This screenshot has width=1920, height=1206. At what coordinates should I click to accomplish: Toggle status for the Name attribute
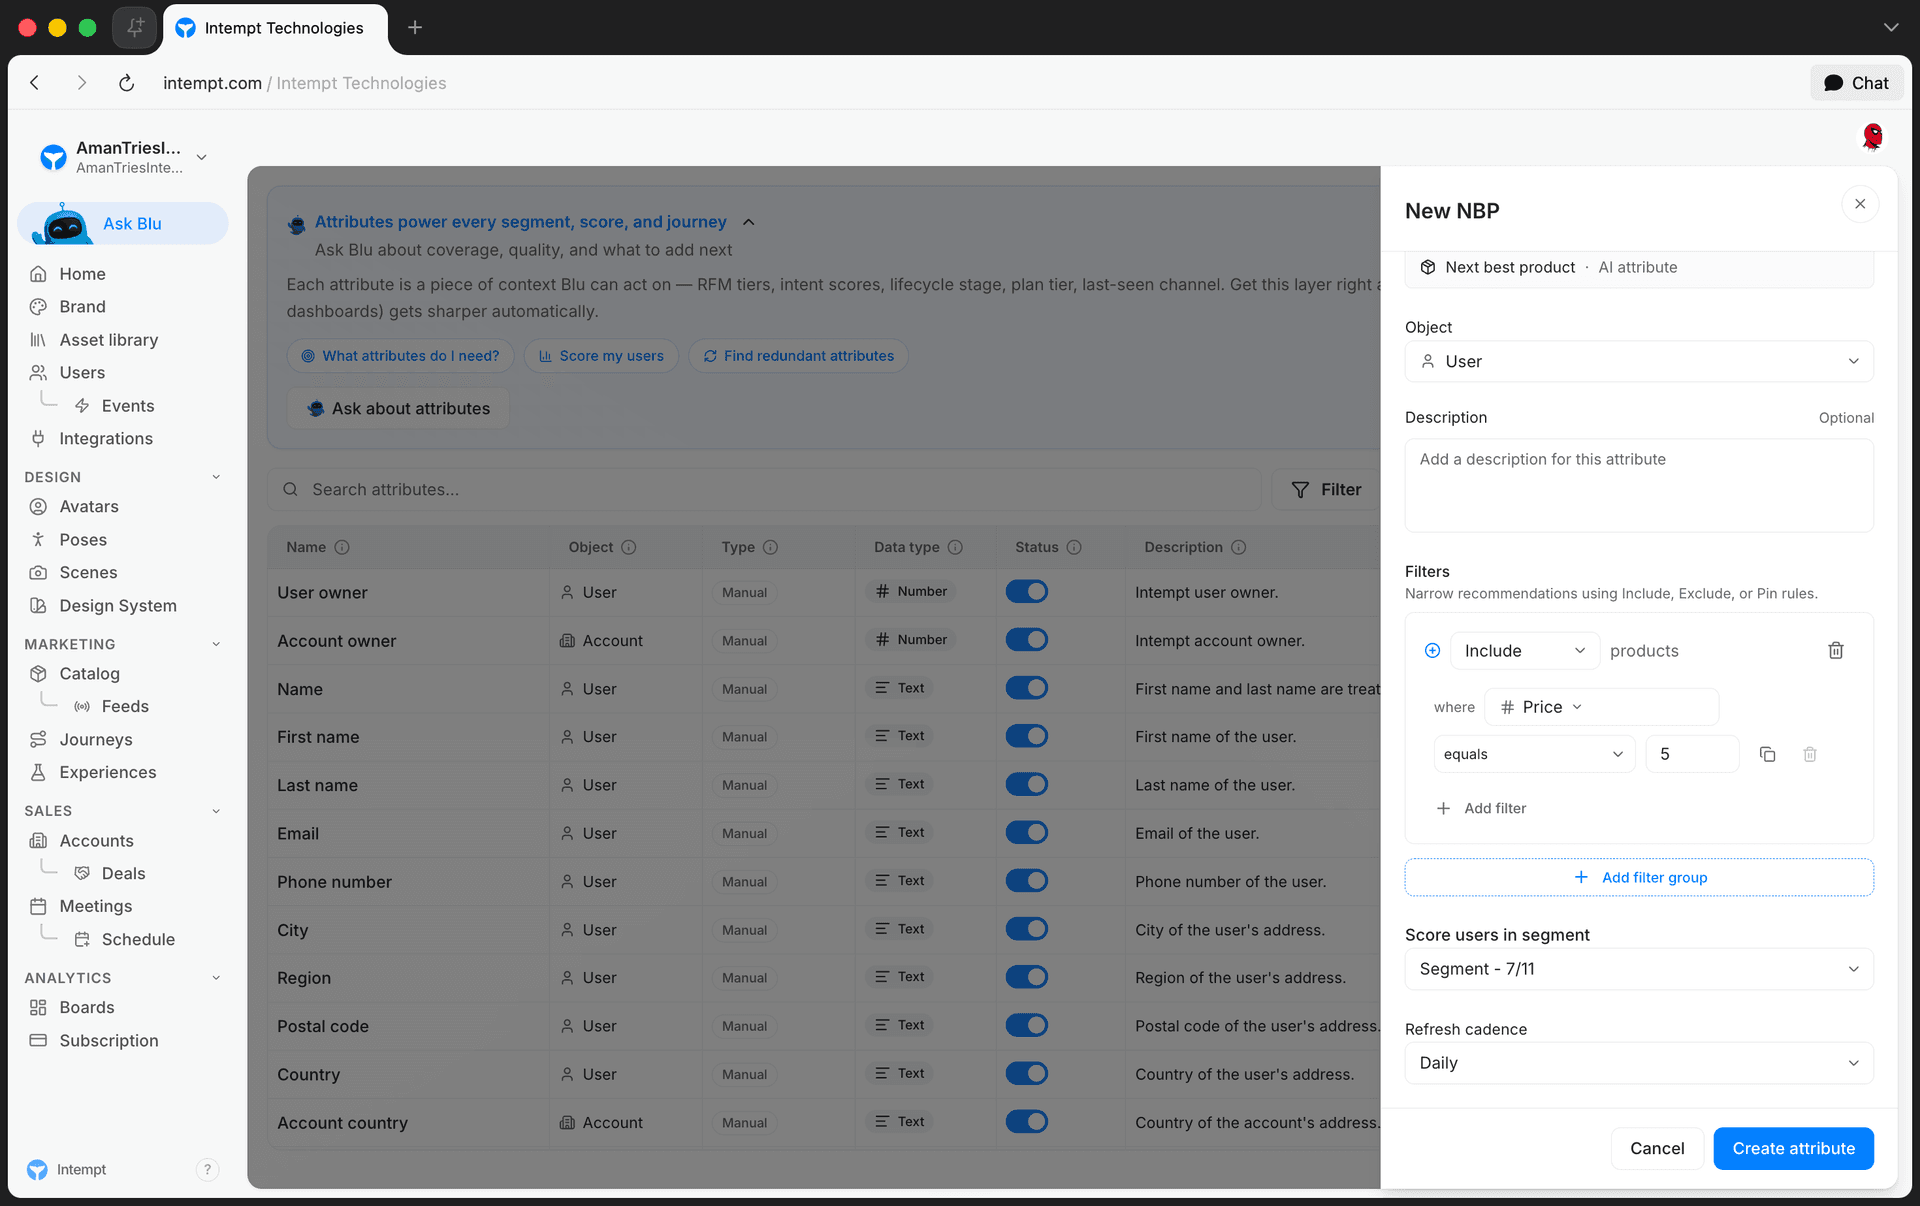tap(1027, 688)
